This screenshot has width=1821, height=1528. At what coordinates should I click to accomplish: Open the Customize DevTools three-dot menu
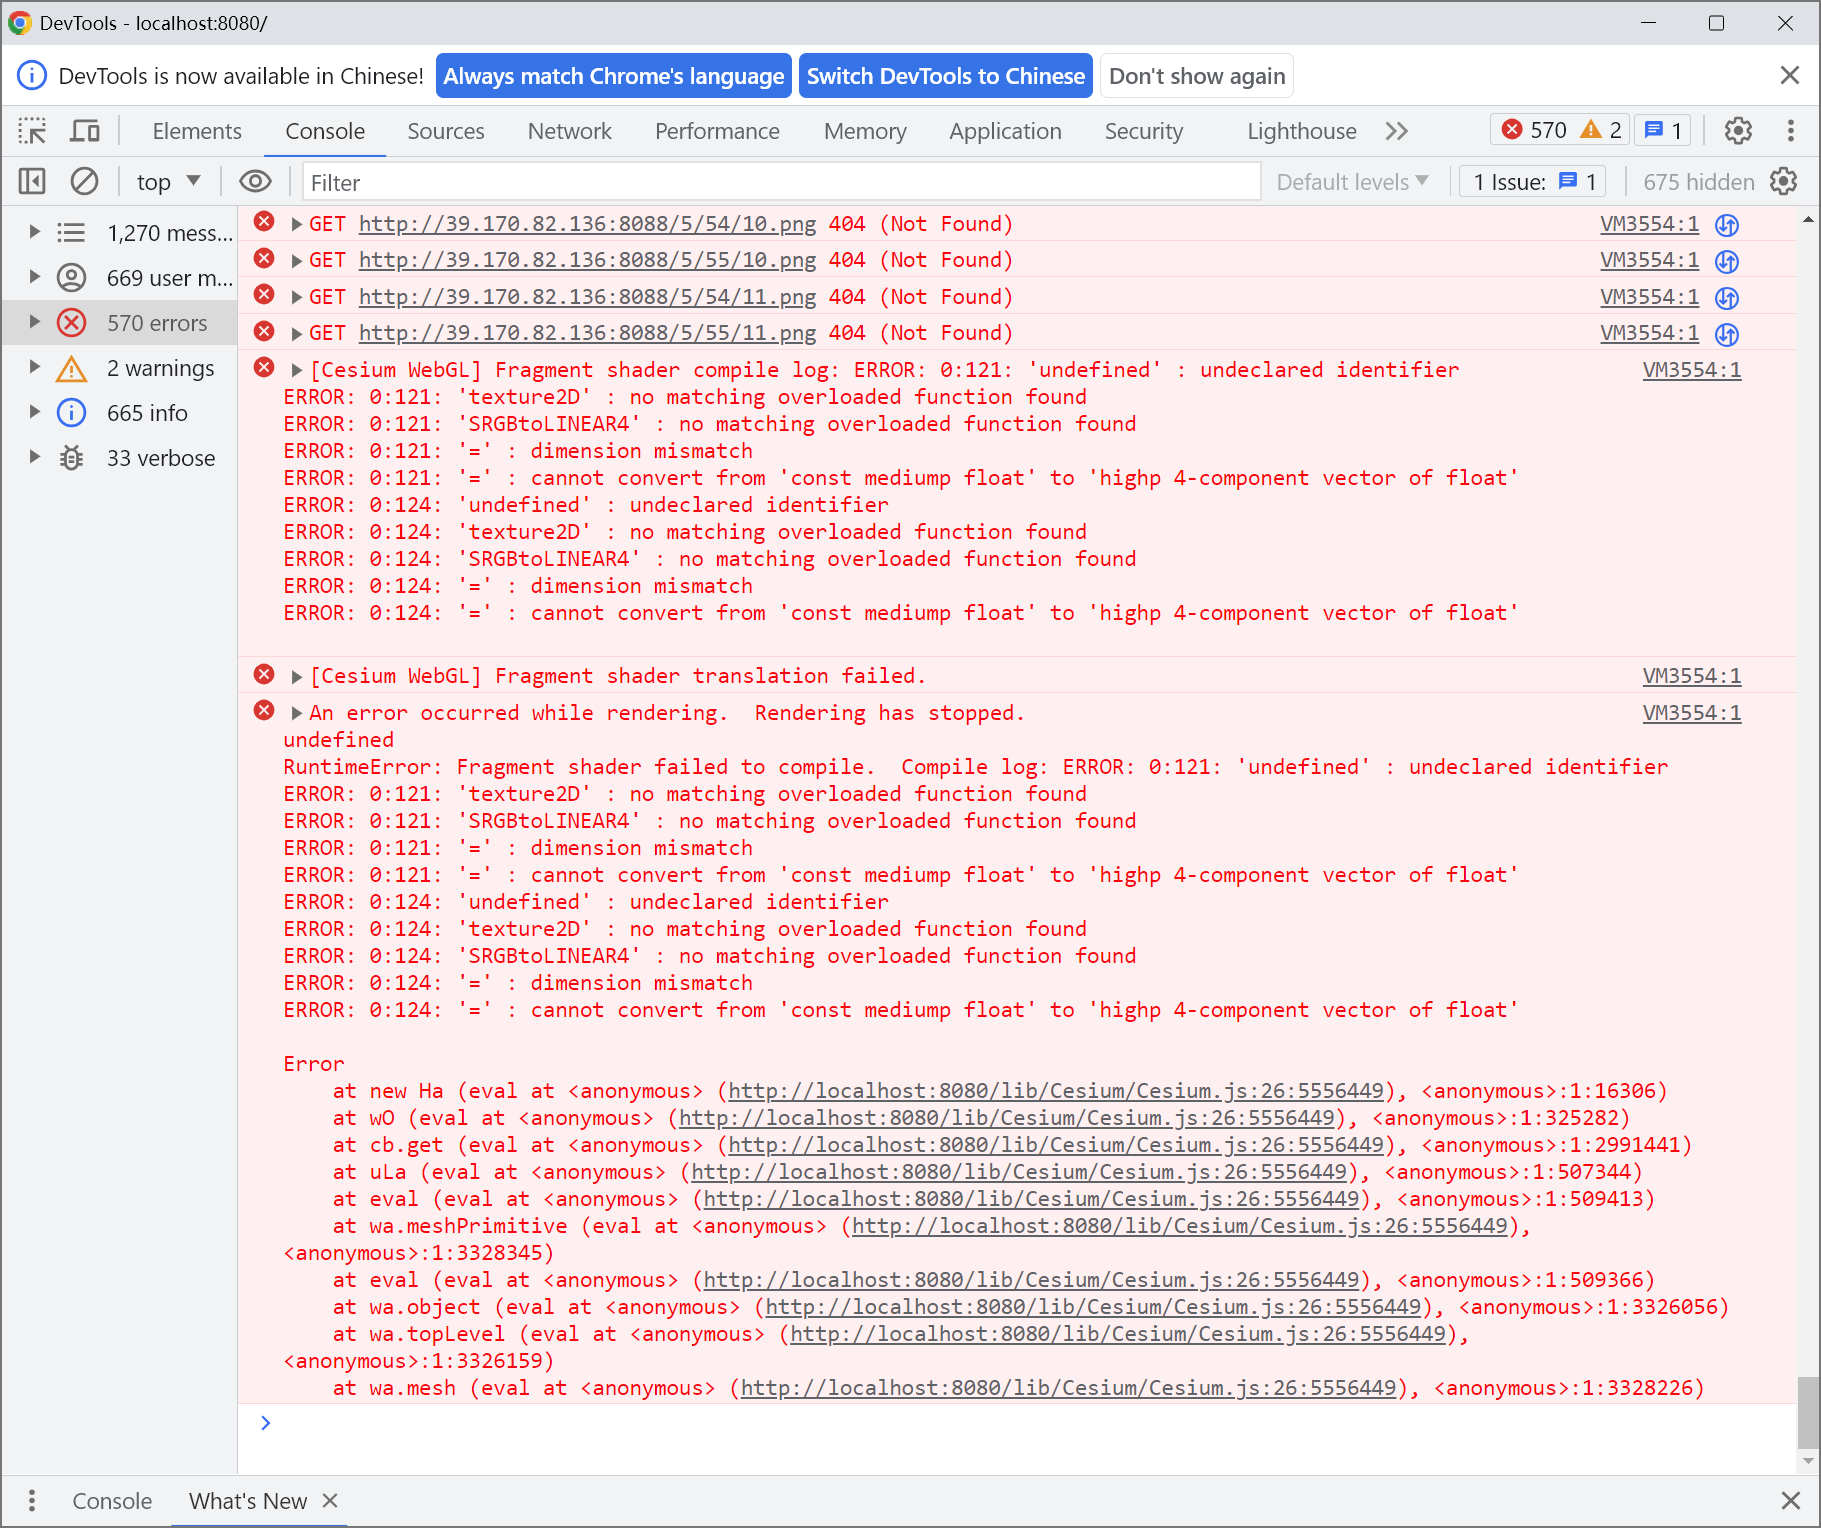tap(1790, 131)
